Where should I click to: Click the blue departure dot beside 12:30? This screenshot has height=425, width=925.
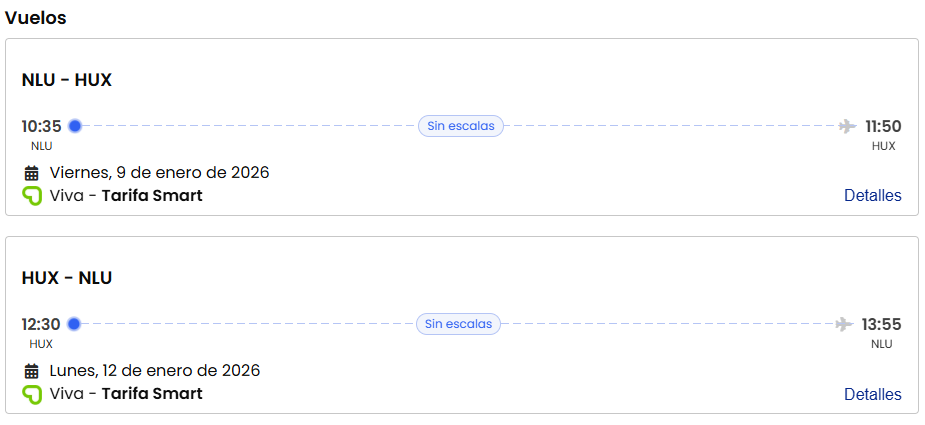pyautogui.click(x=73, y=324)
